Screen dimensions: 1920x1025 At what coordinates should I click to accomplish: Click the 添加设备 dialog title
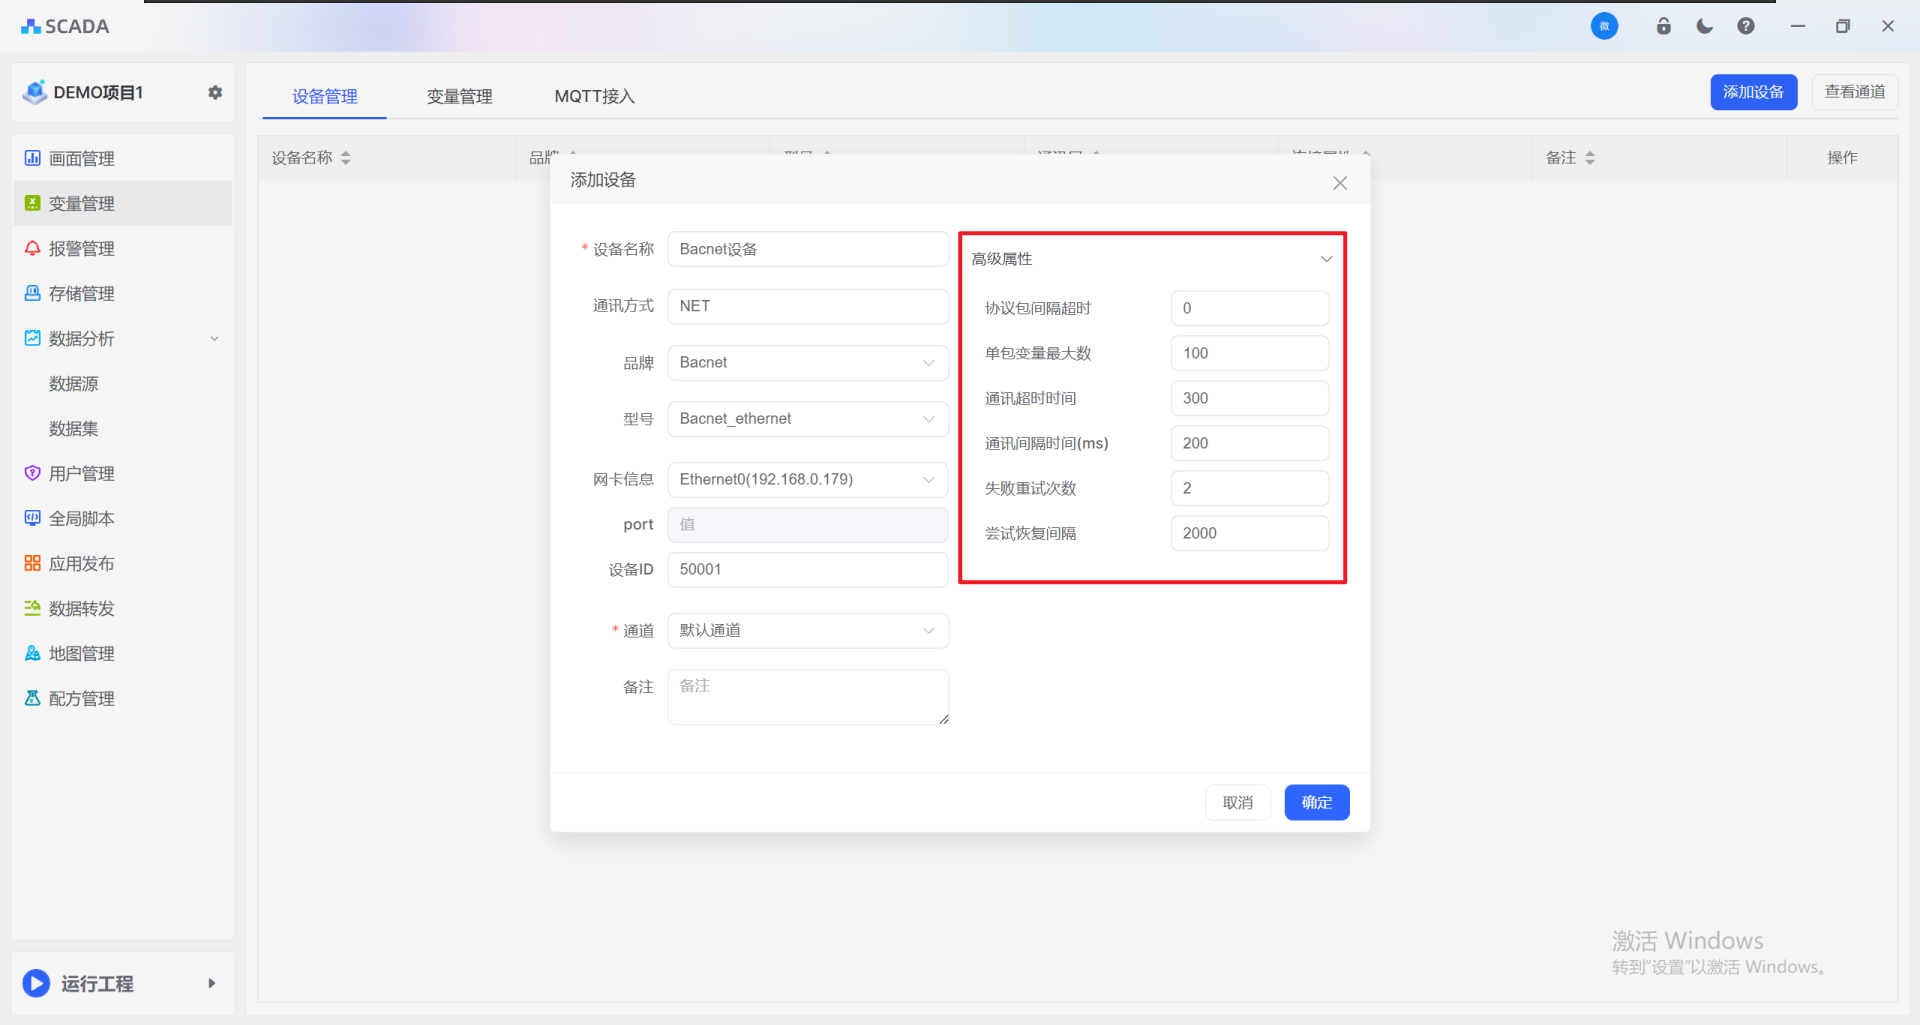point(603,180)
